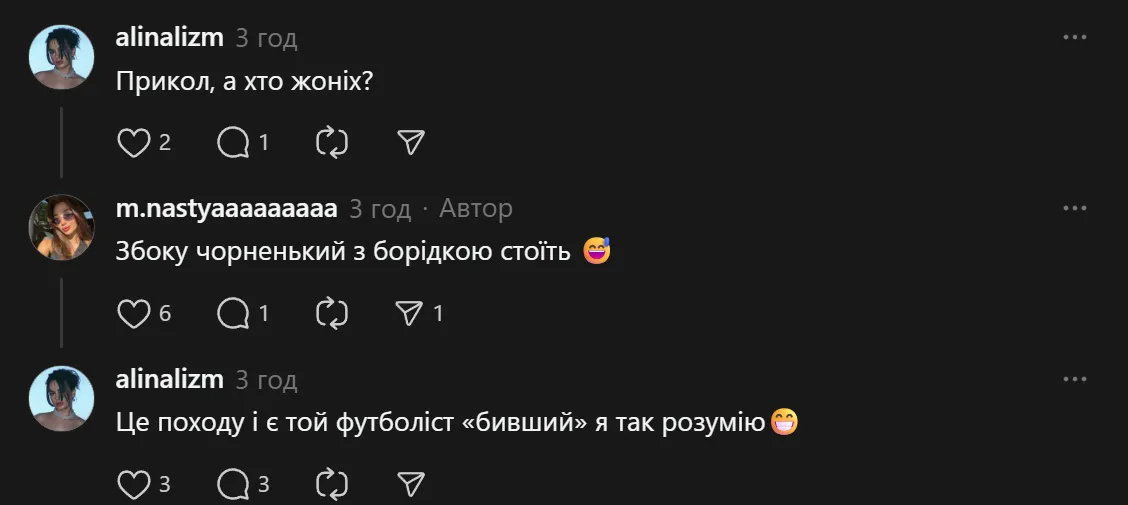The height and width of the screenshot is (505, 1128).
Task: Share the "Прикол, а хто жоніх?" comment
Action: [x=411, y=143]
